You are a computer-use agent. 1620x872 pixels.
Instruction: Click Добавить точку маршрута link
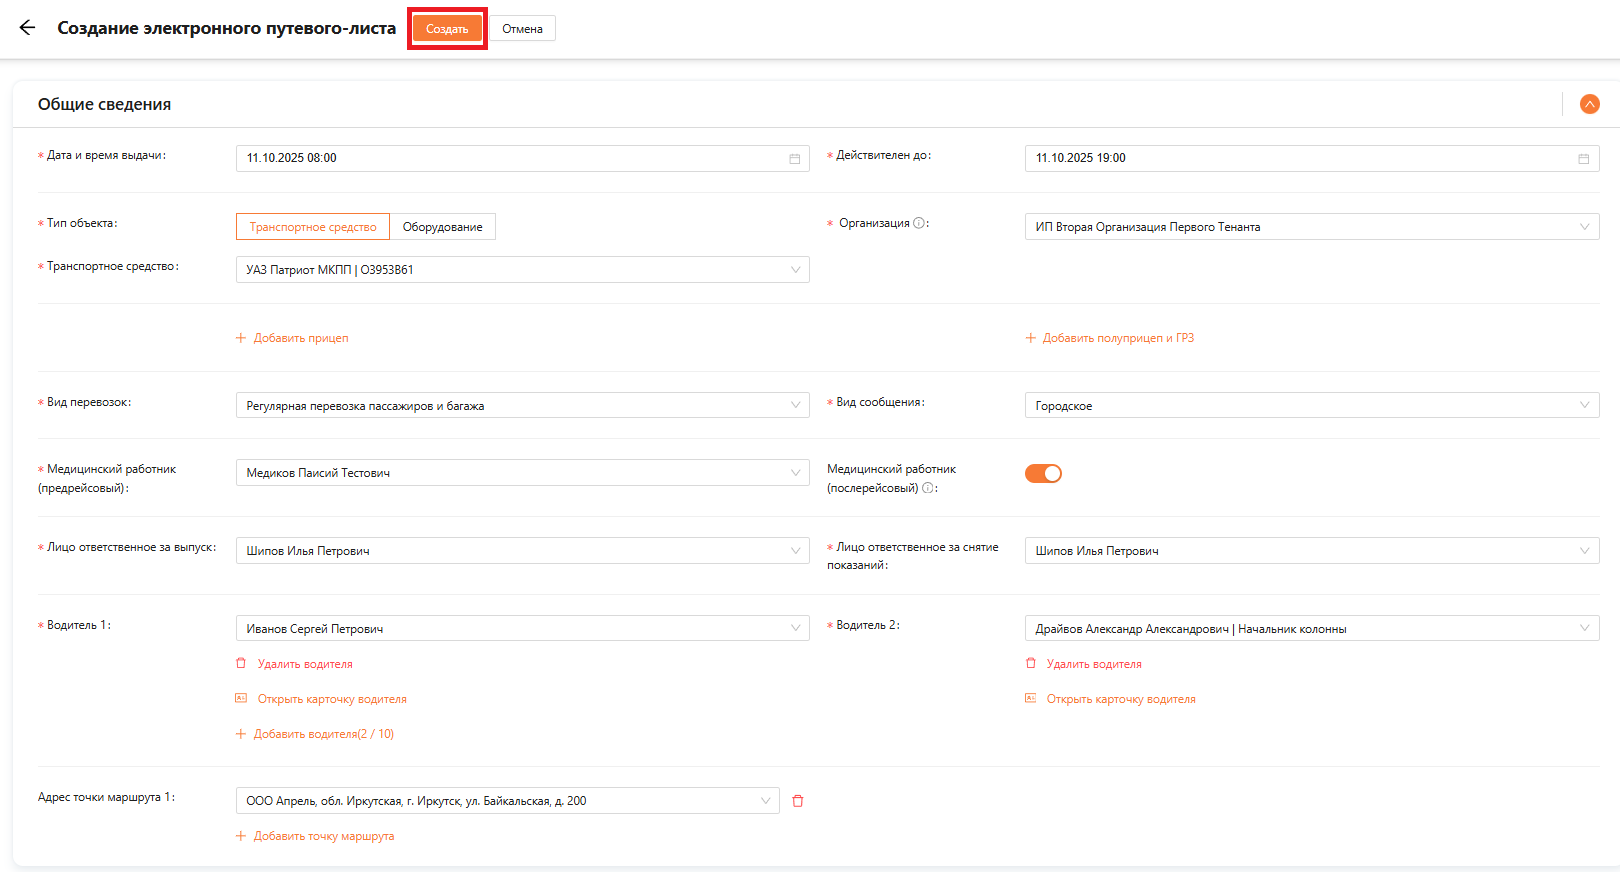pyautogui.click(x=323, y=836)
